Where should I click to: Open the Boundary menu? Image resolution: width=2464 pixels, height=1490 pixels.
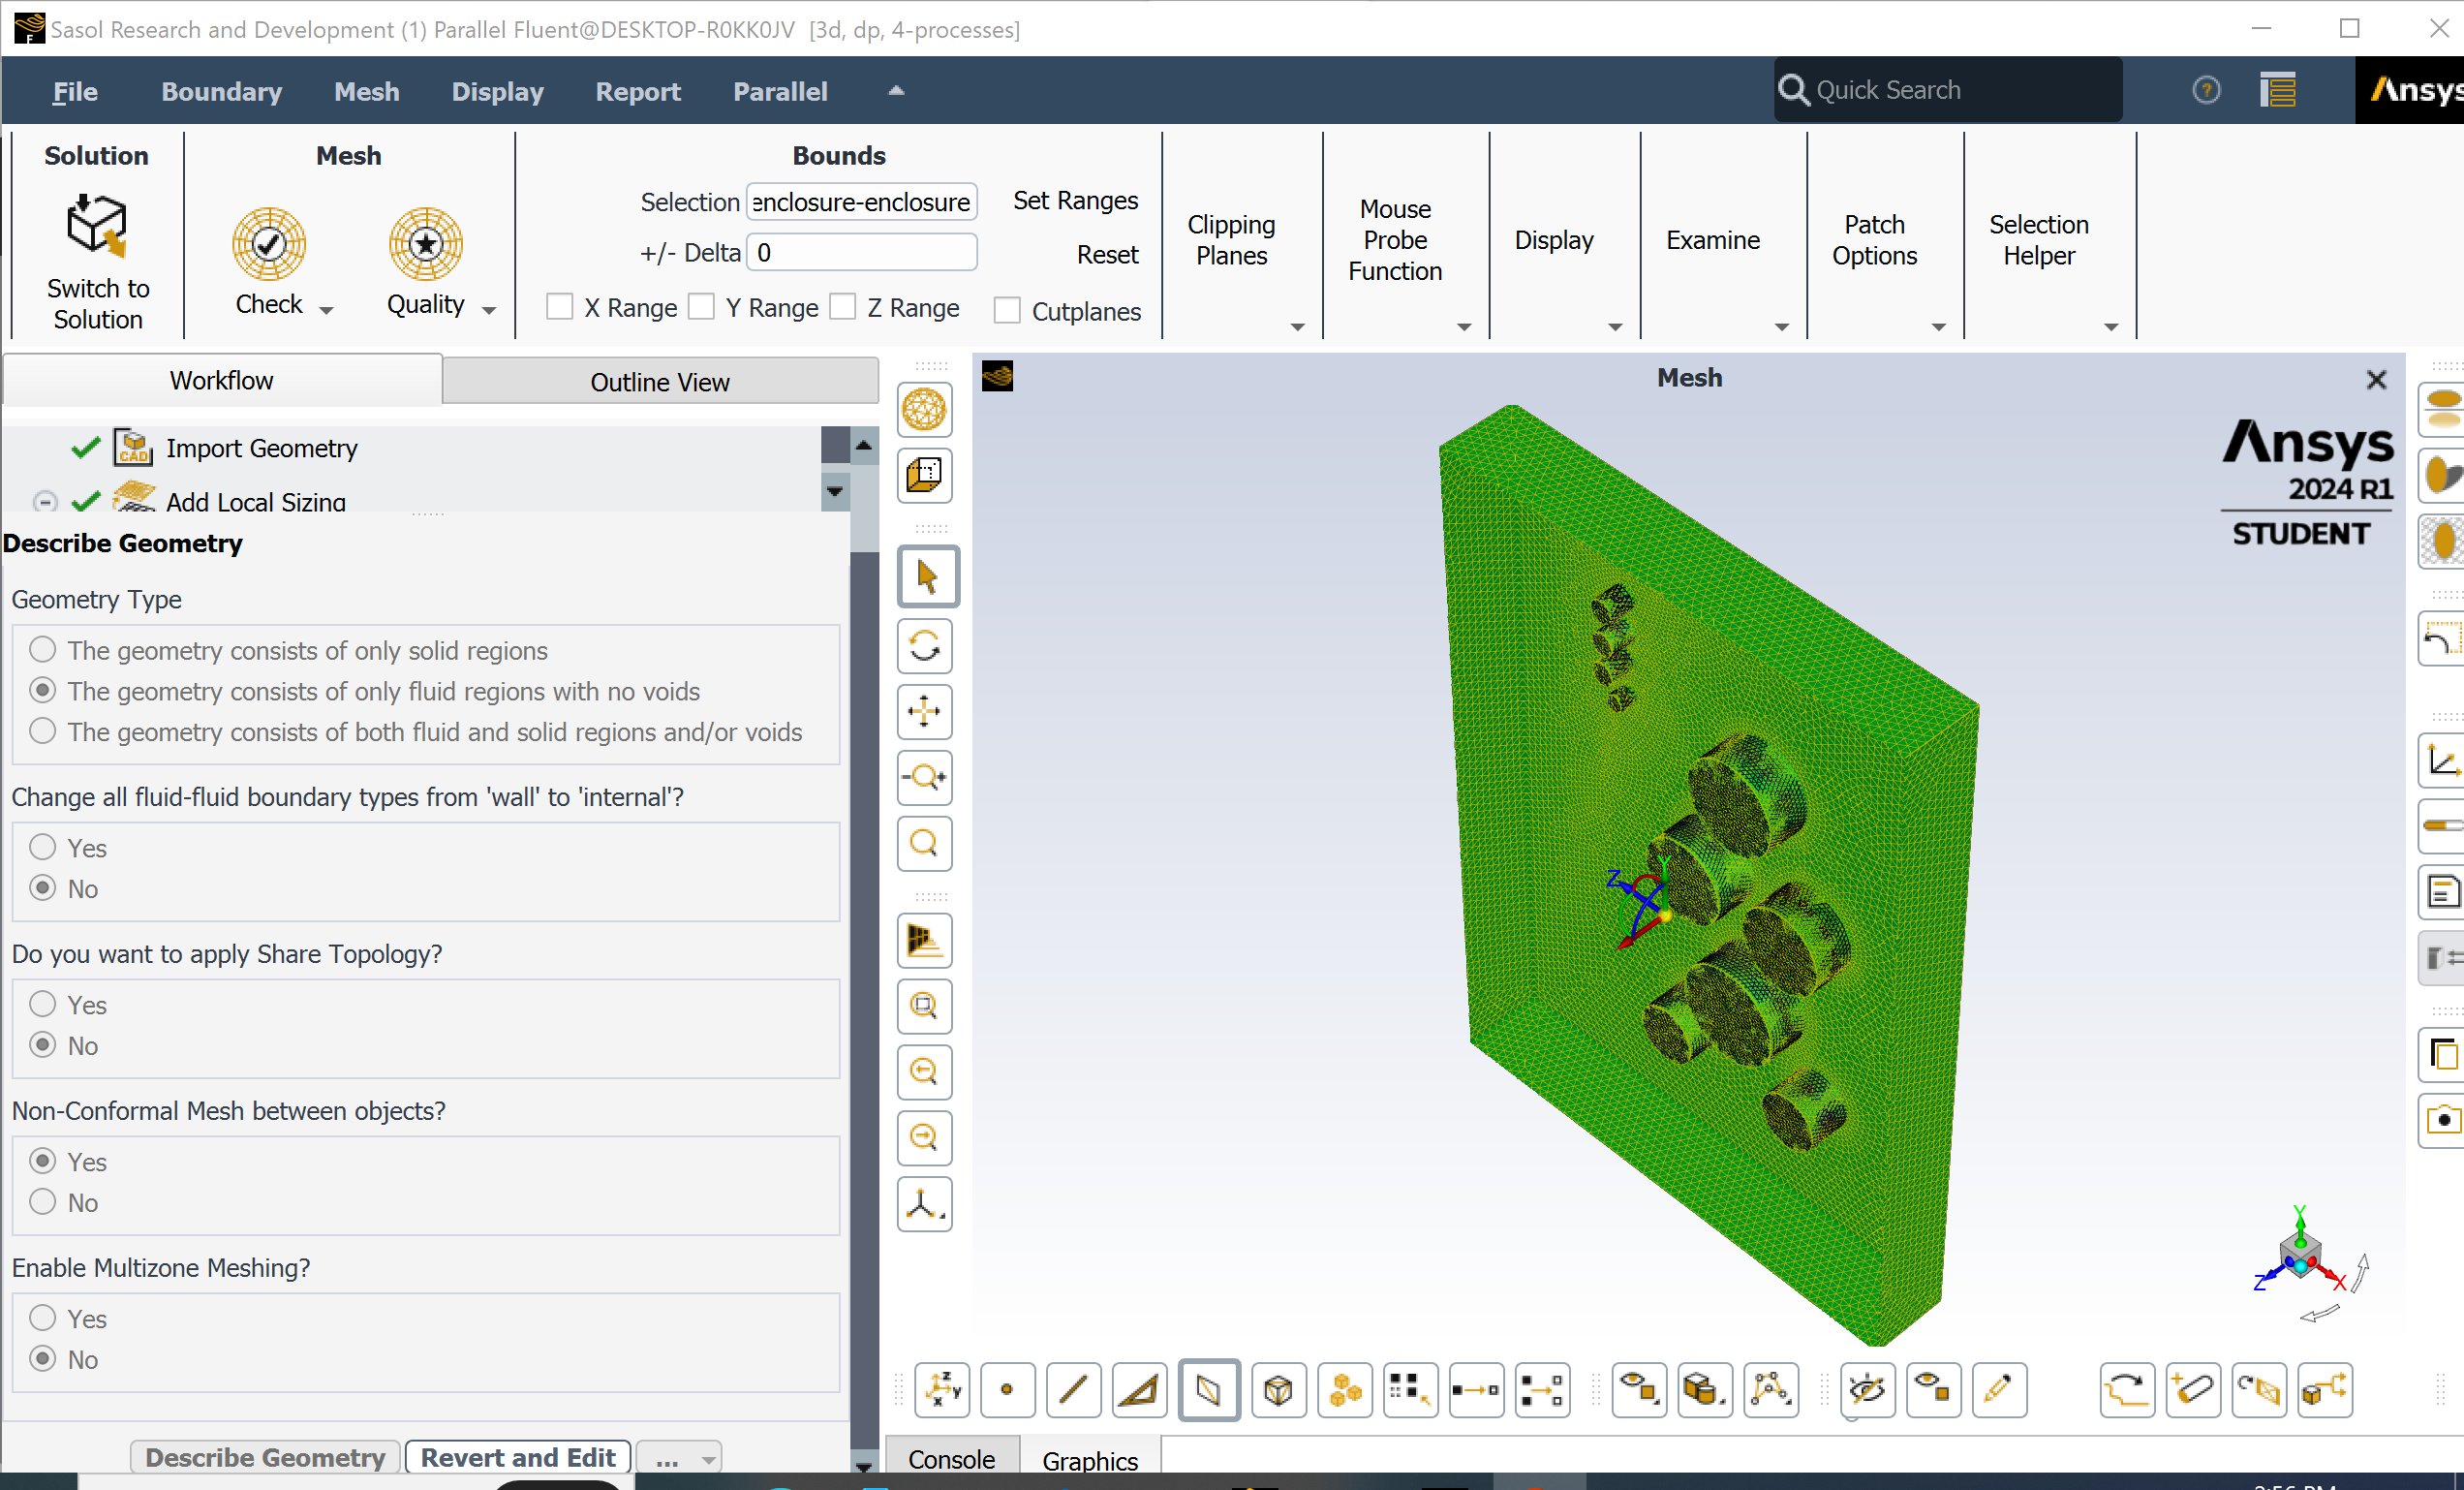pyautogui.click(x=222, y=91)
